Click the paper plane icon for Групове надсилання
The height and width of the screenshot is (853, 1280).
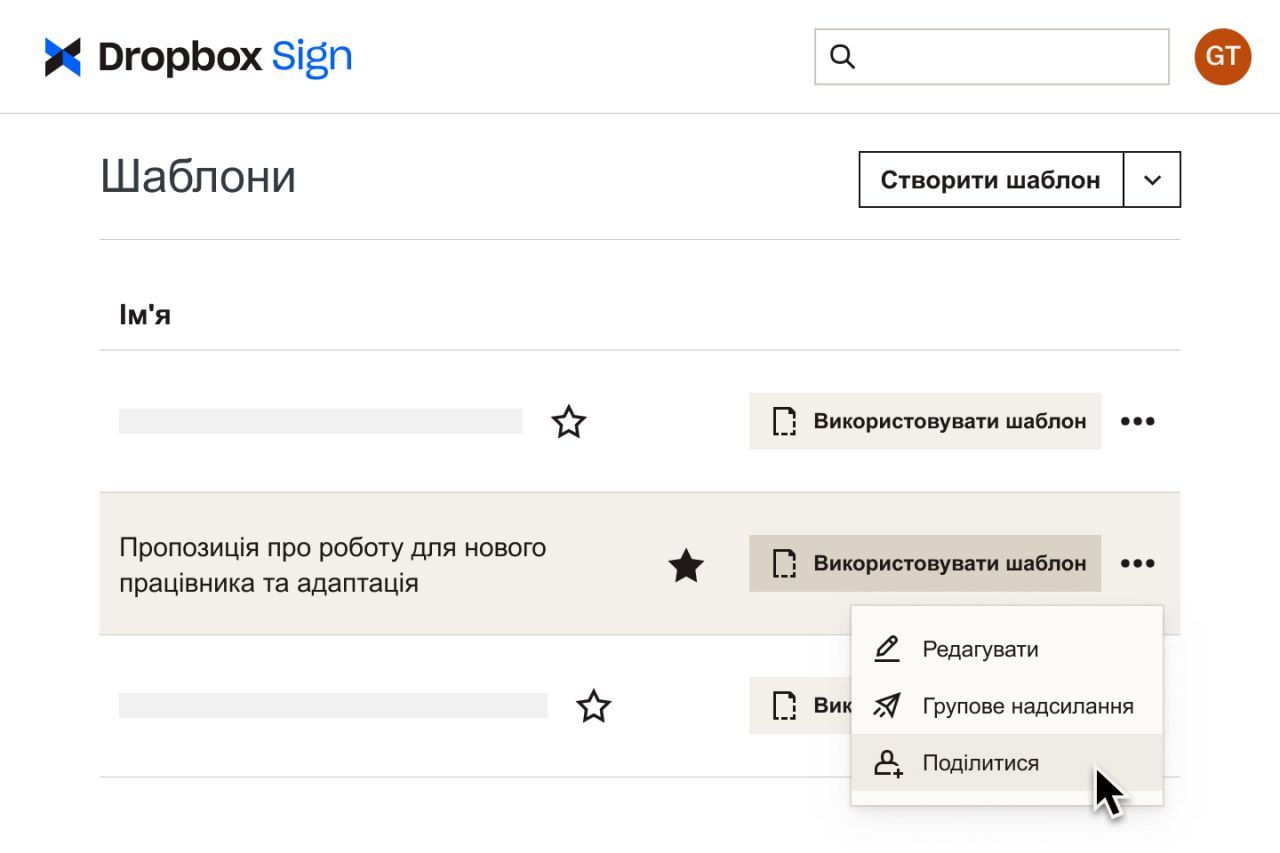(886, 705)
